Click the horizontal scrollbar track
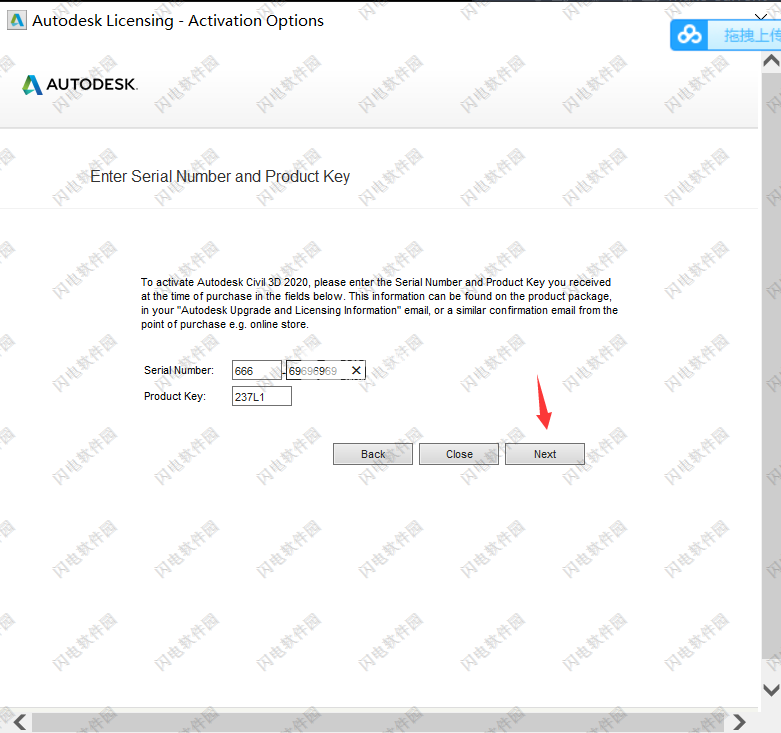This screenshot has height=733, width=781. [376, 722]
